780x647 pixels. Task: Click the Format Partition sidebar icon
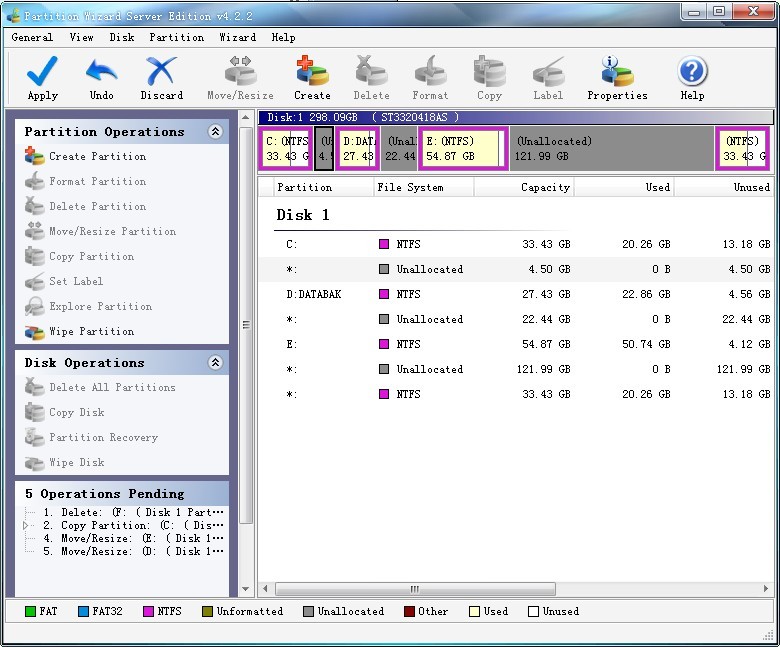pyautogui.click(x=34, y=181)
